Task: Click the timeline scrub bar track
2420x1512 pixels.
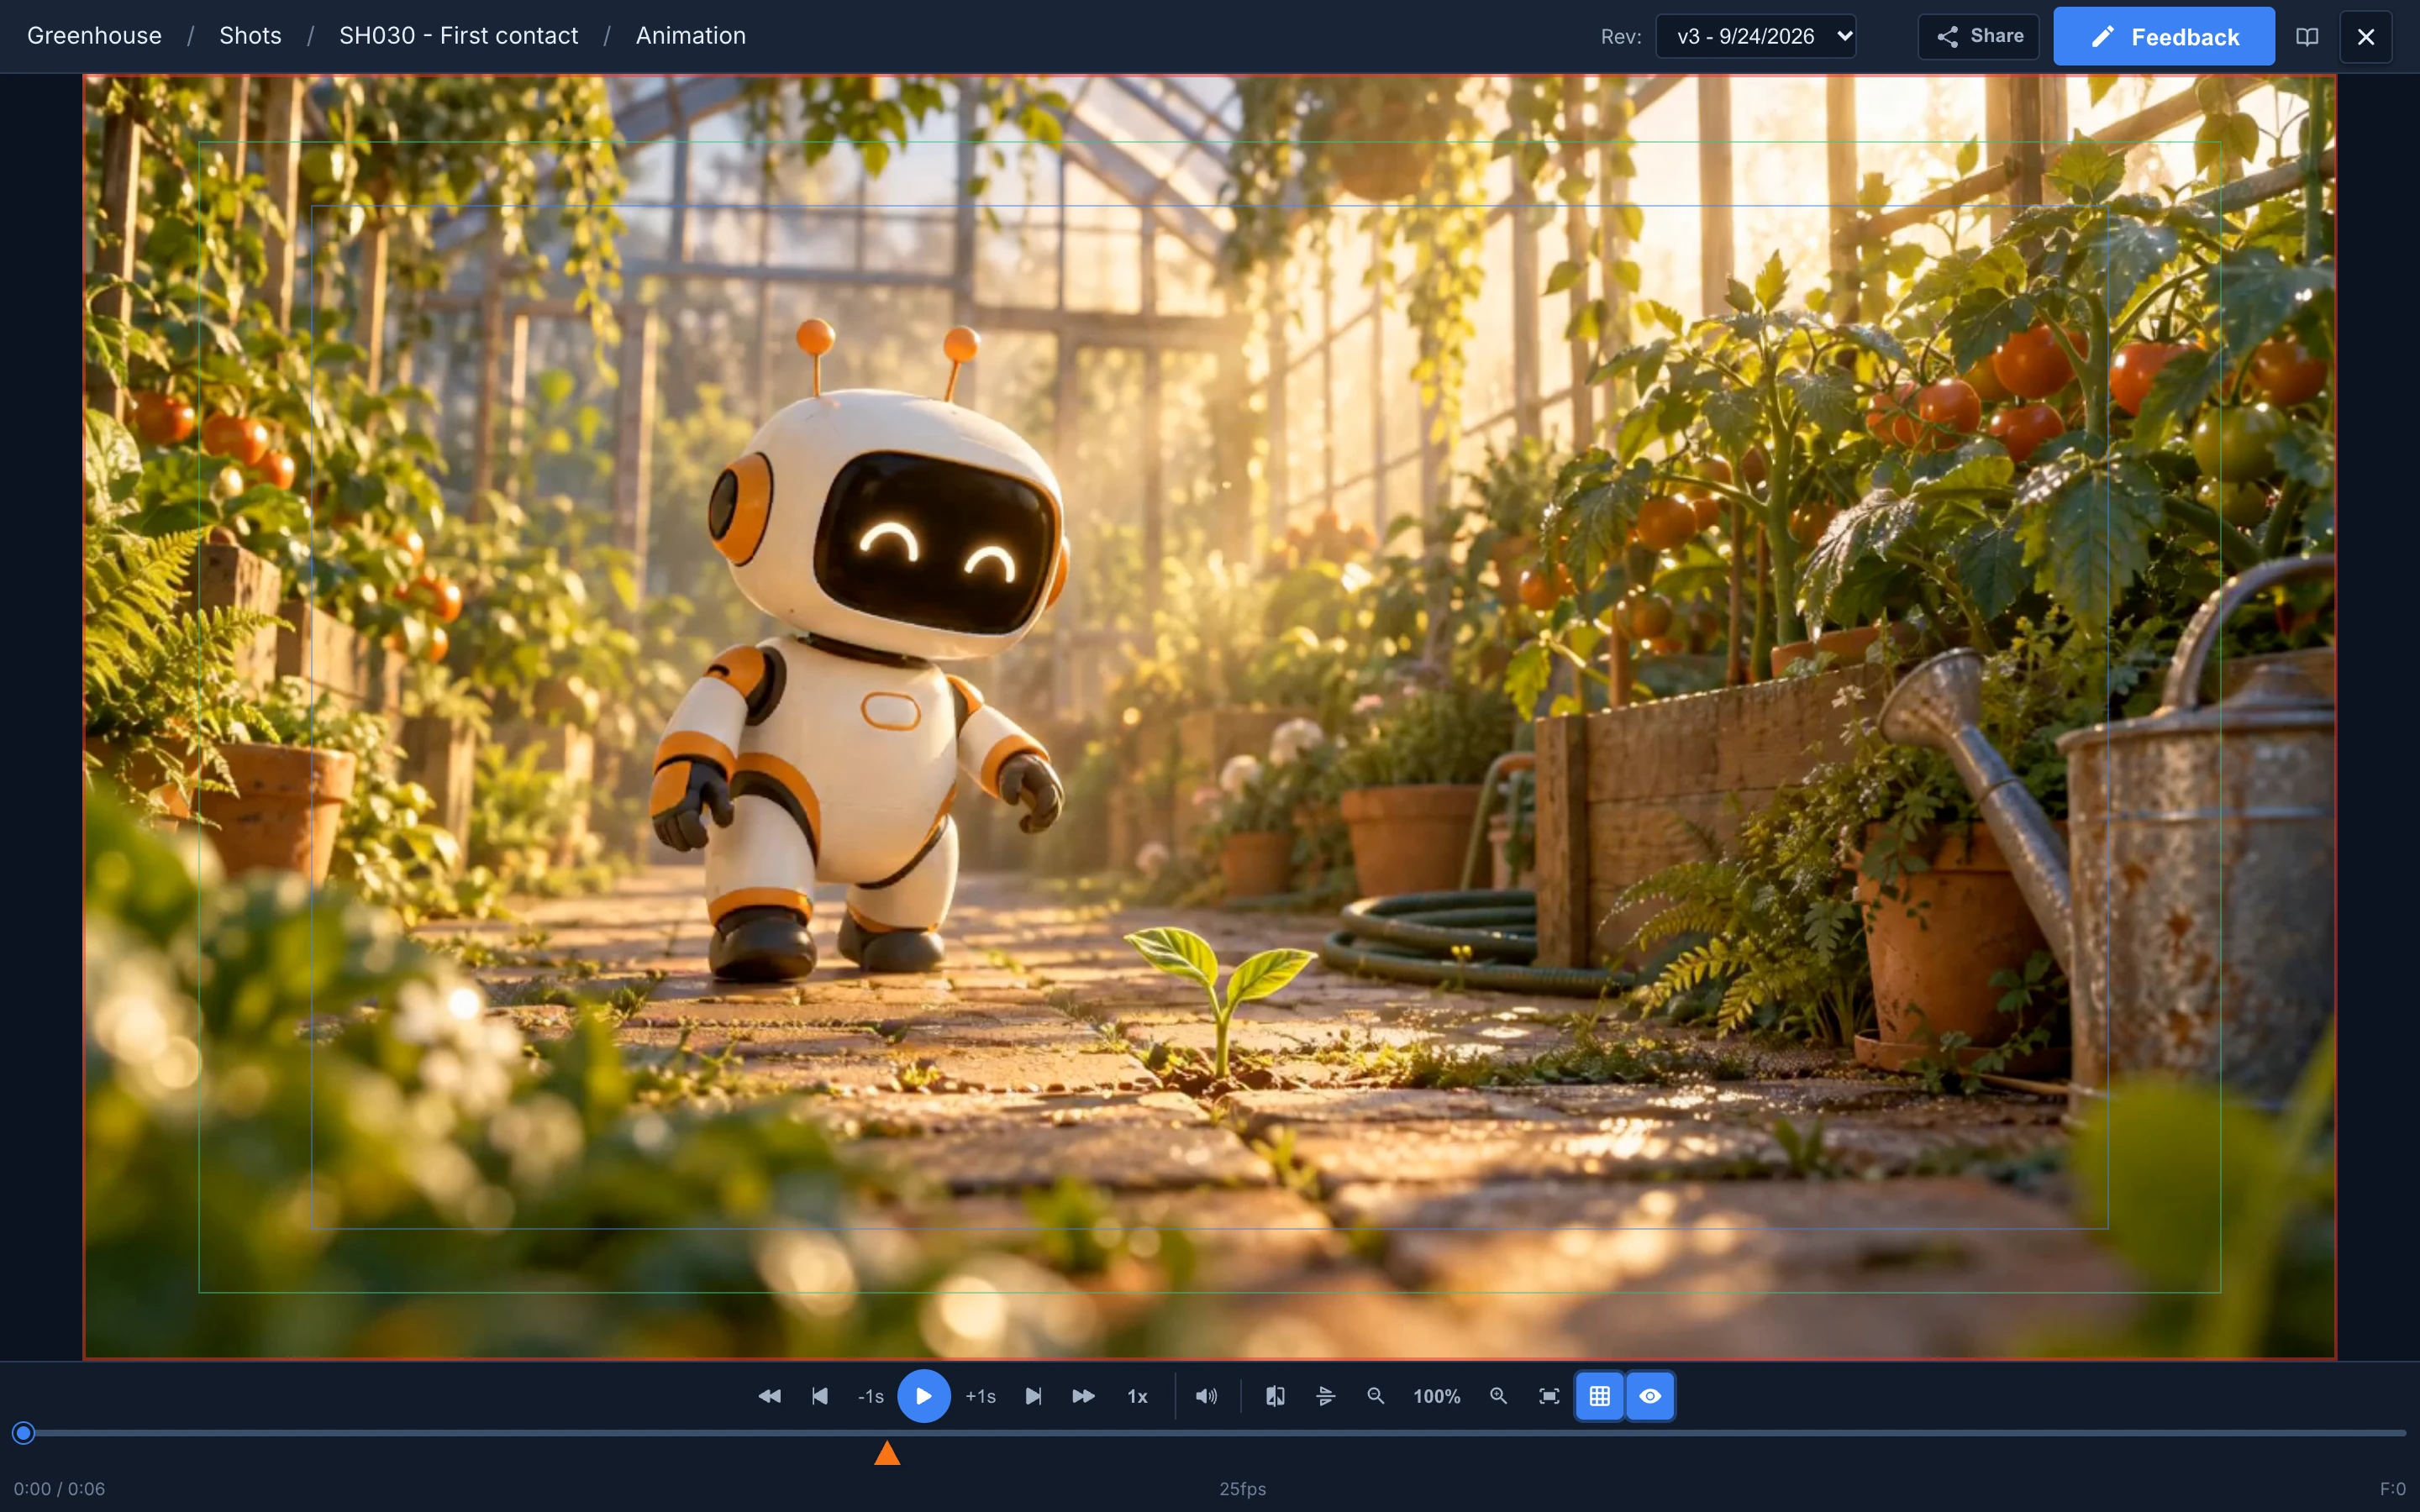Action: pos(1210,1433)
